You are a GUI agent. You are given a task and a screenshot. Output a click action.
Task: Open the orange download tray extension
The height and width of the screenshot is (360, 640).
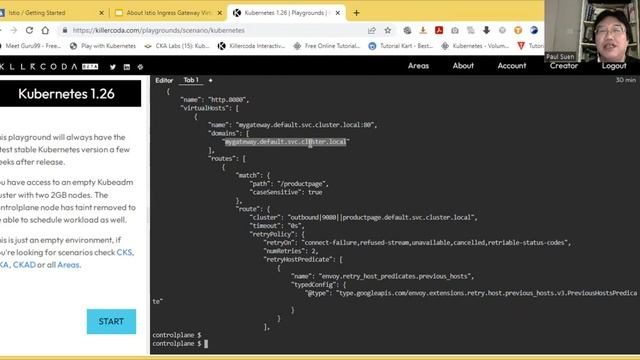(423, 30)
